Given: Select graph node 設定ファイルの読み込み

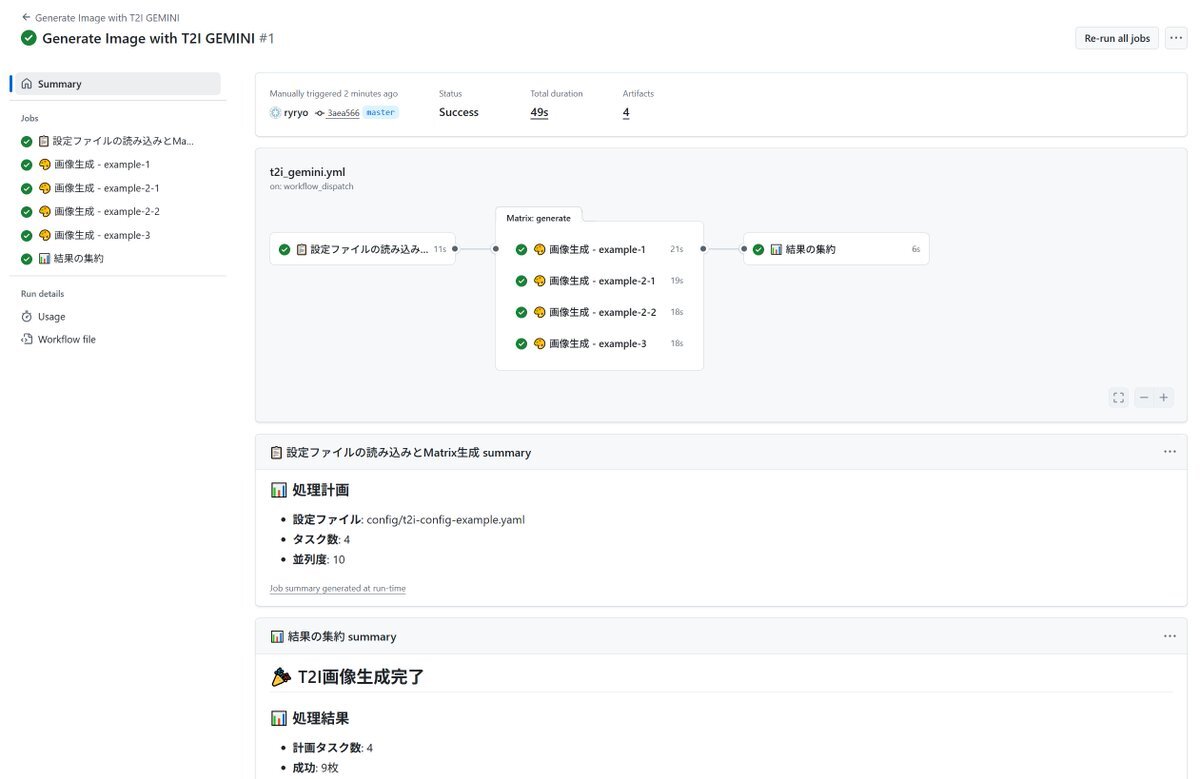Looking at the screenshot, I should tap(362, 249).
